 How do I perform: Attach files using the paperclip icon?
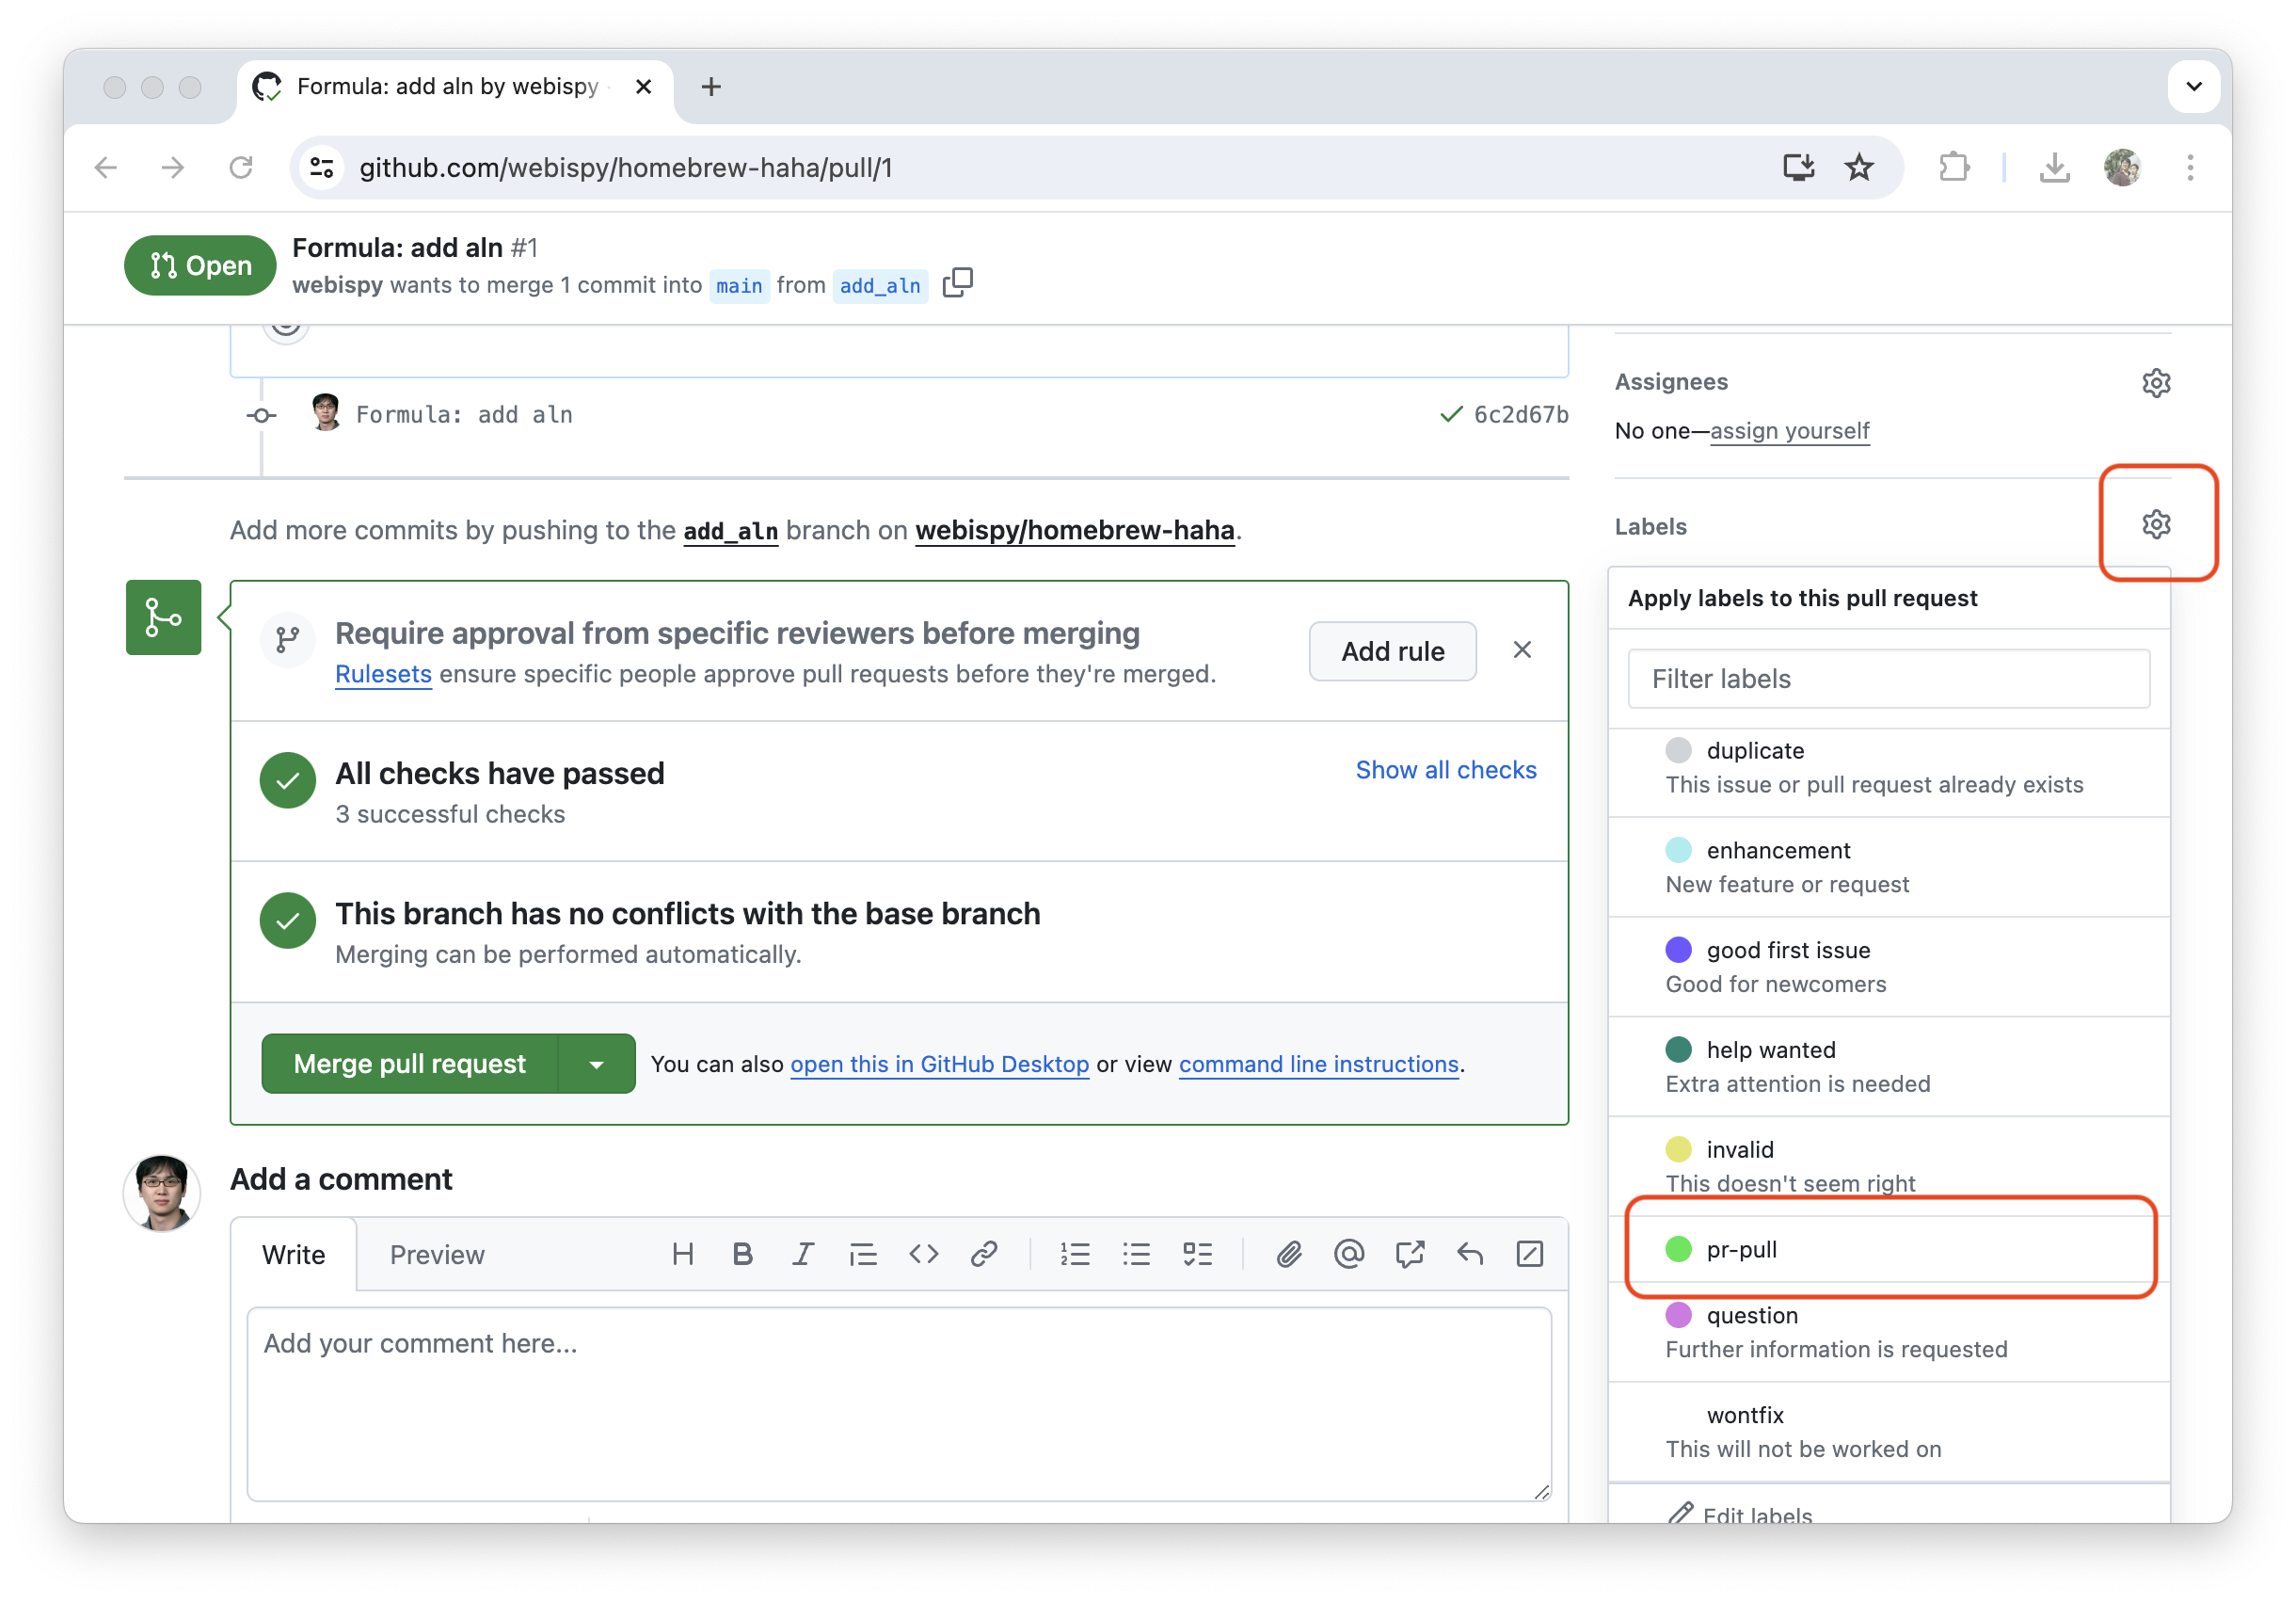click(x=1288, y=1253)
